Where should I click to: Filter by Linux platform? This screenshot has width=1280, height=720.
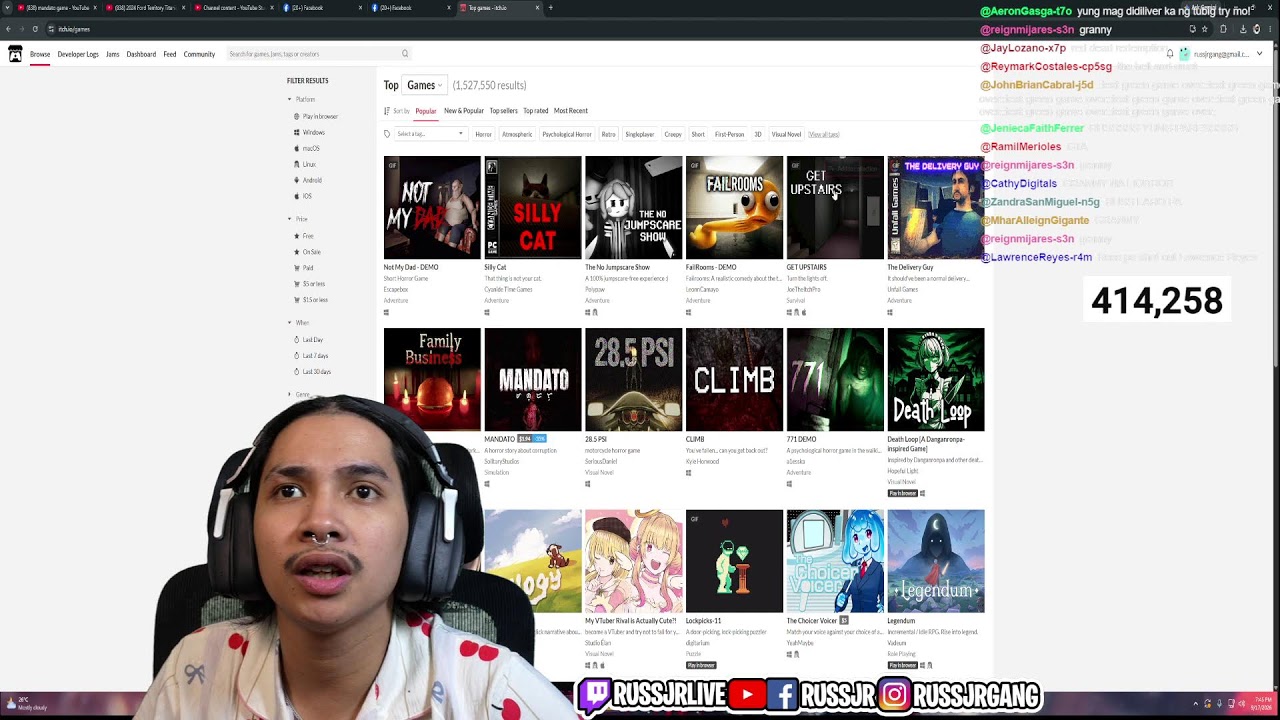(x=305, y=164)
